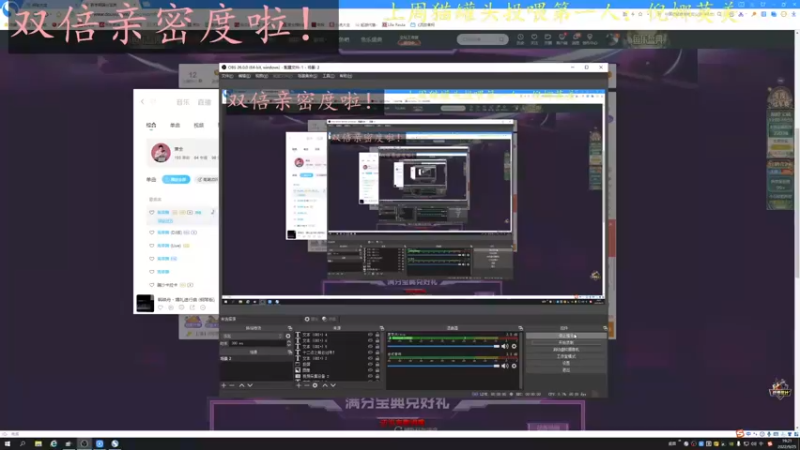Move scene down in the scenes list

(250, 385)
